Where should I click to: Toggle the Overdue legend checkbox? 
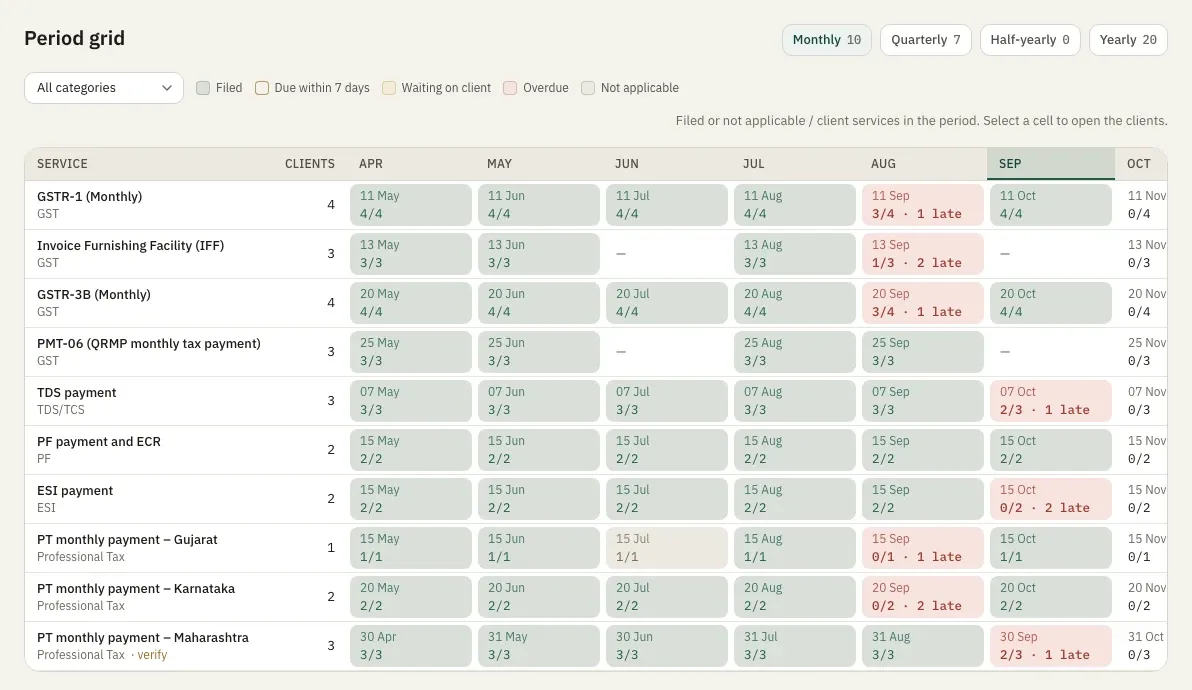[510, 88]
